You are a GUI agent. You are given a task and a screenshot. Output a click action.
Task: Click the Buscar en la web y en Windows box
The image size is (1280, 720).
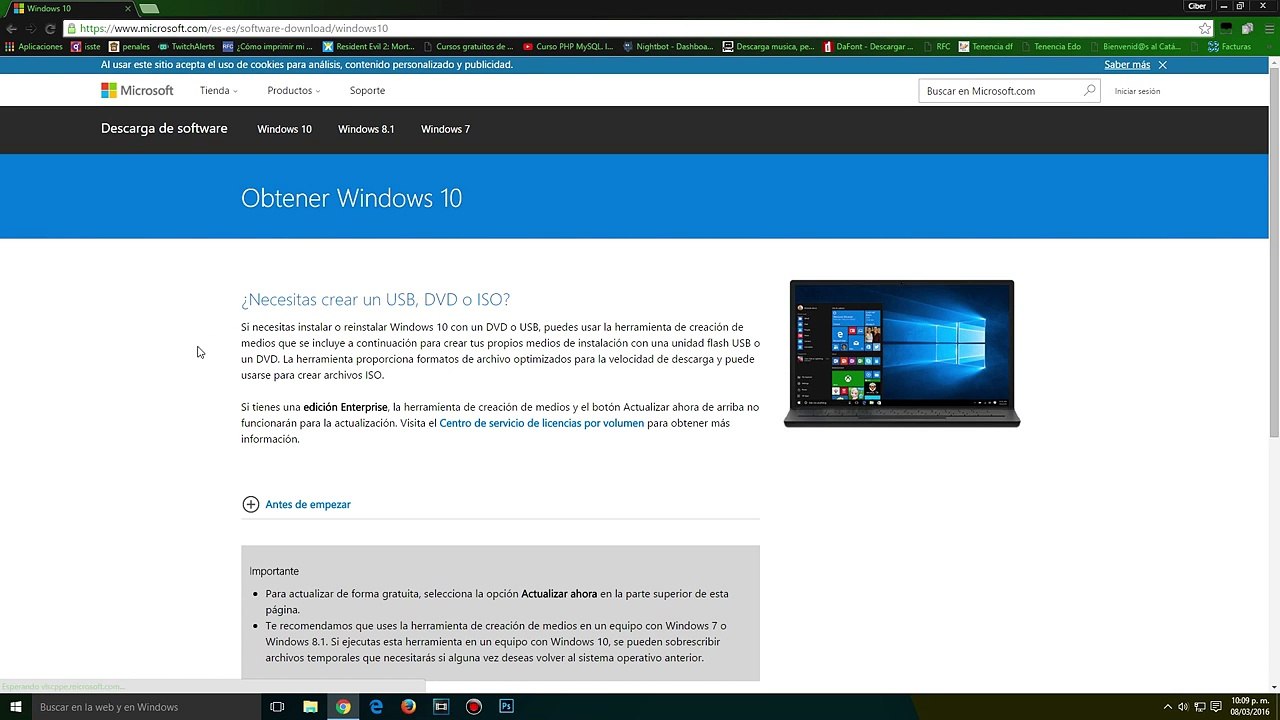145,707
